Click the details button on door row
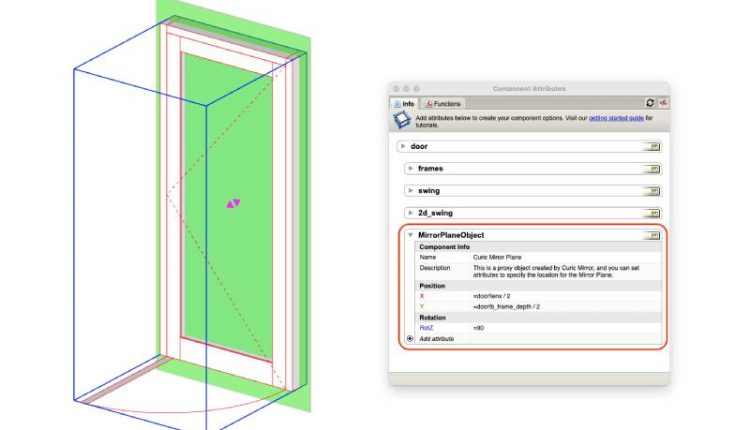 click(x=652, y=146)
